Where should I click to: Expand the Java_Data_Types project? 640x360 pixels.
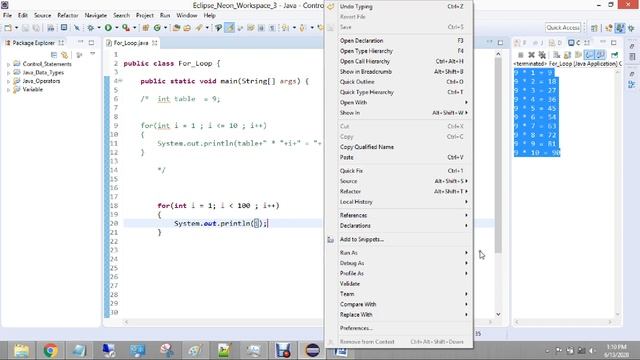8,73
